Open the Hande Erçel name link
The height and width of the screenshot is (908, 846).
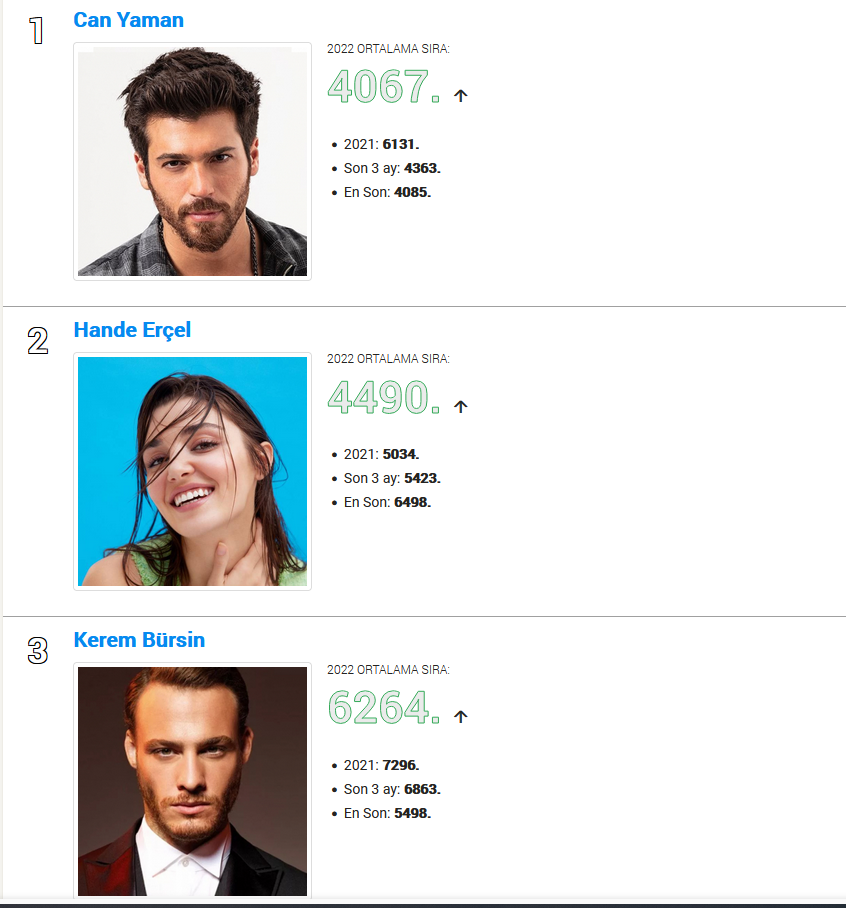coord(132,330)
